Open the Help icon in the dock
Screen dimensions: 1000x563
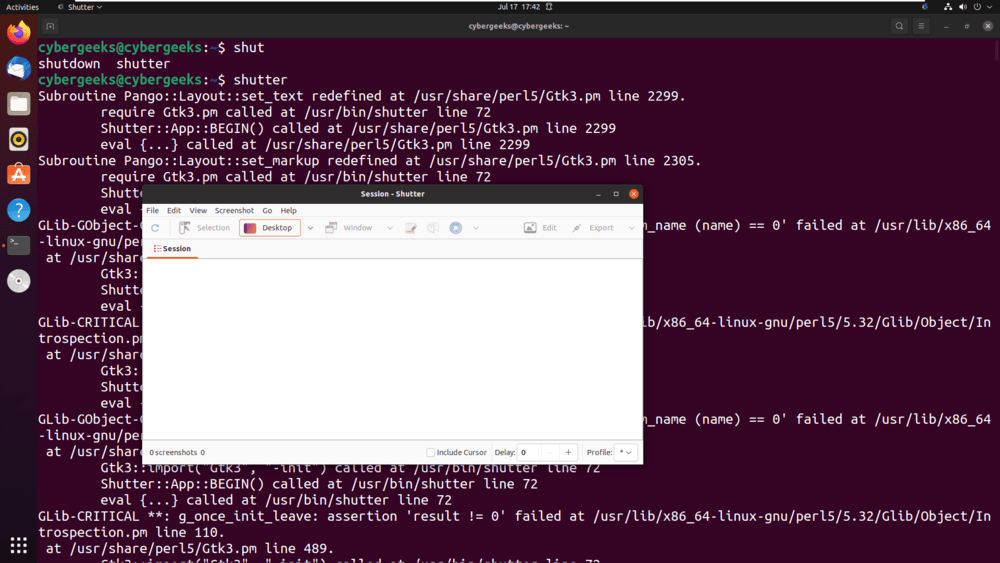(18, 210)
